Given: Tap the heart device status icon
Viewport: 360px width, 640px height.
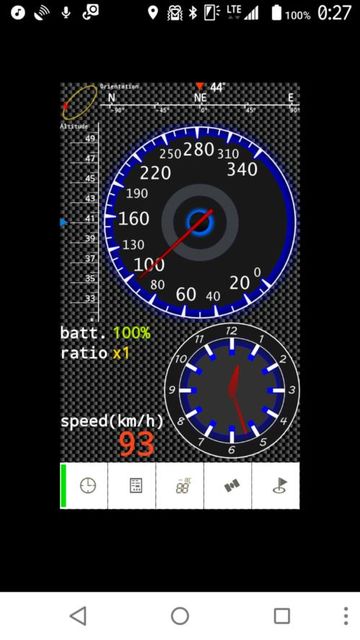Looking at the screenshot, I should tap(174, 13).
